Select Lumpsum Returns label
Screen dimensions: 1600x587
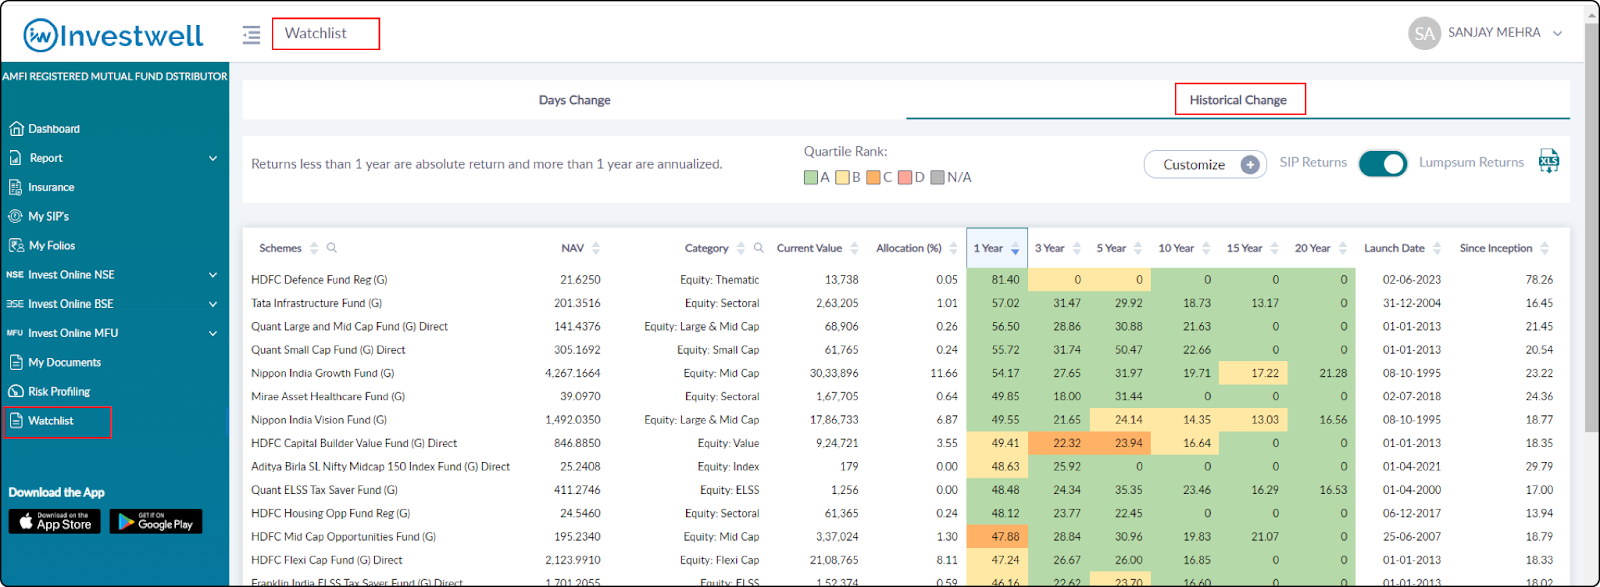tap(1471, 162)
